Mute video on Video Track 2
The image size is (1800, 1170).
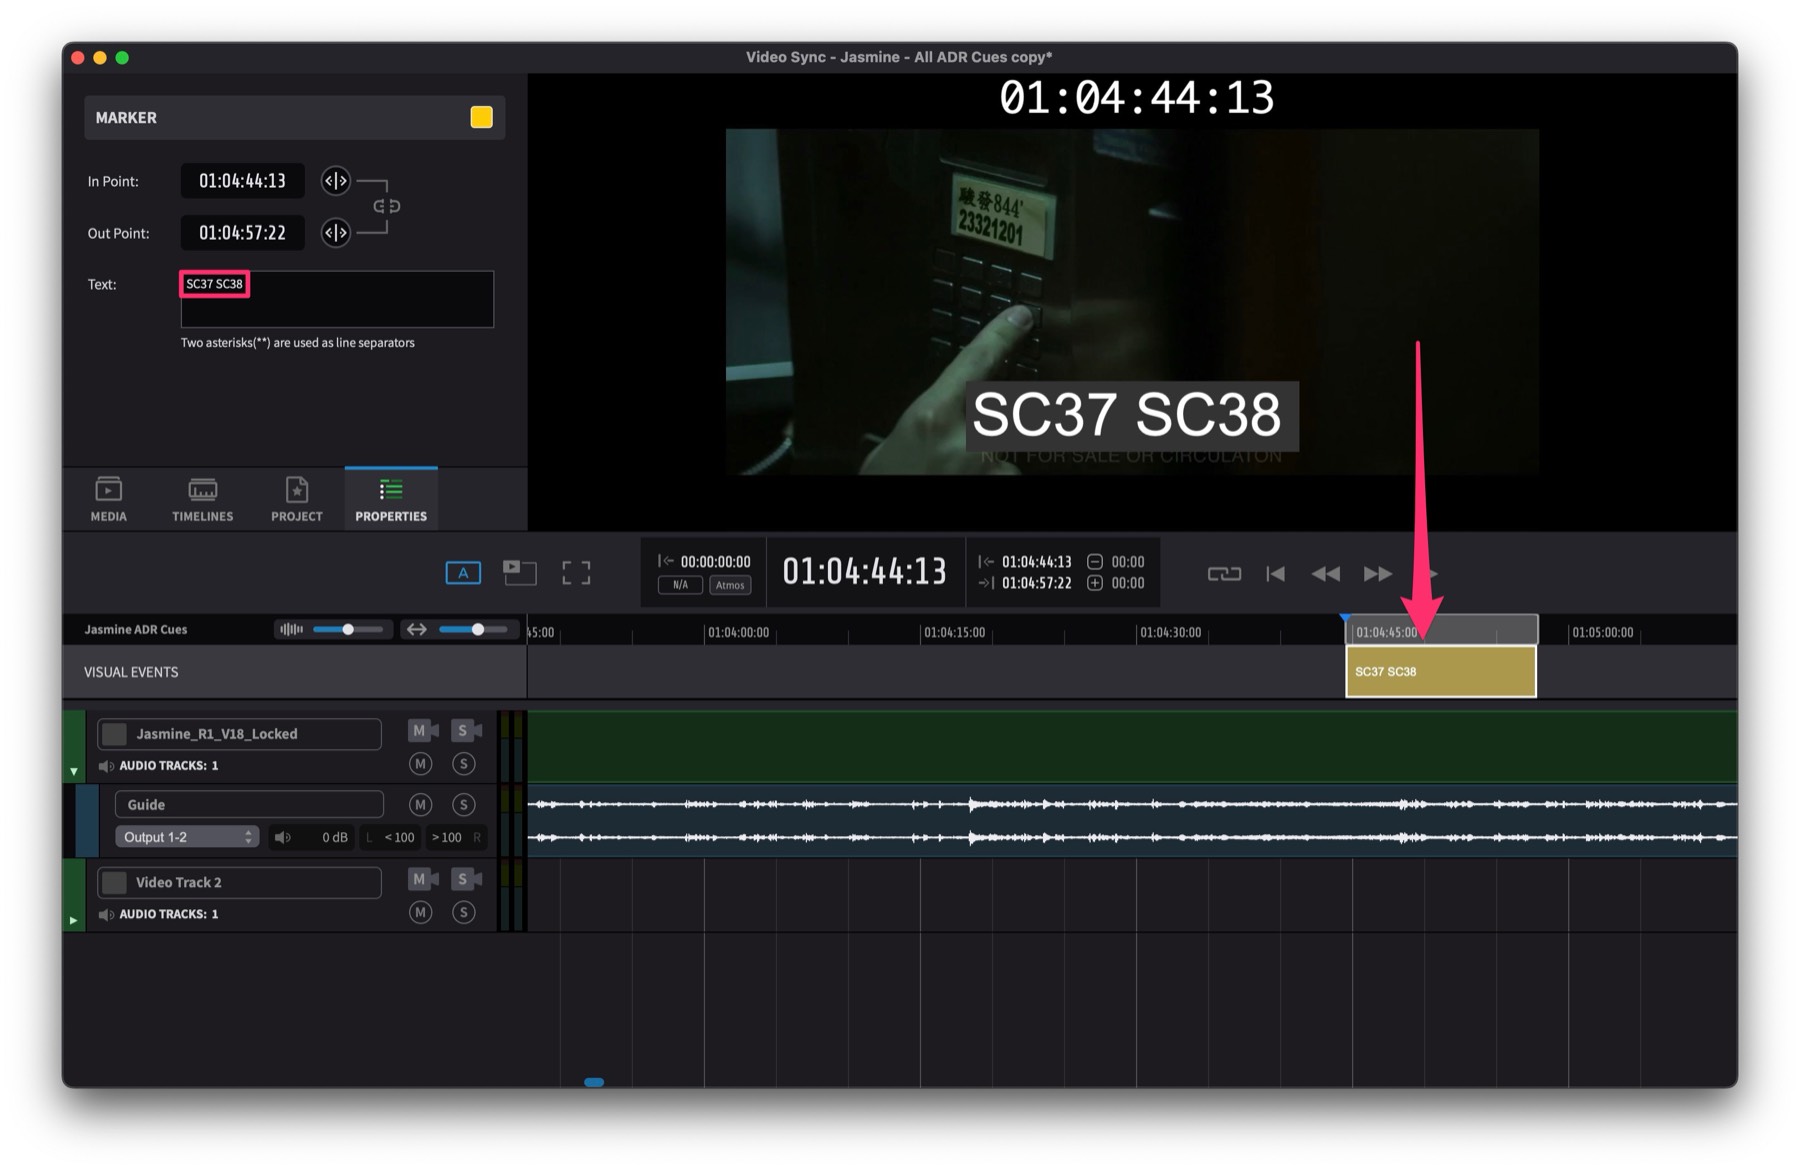422,879
